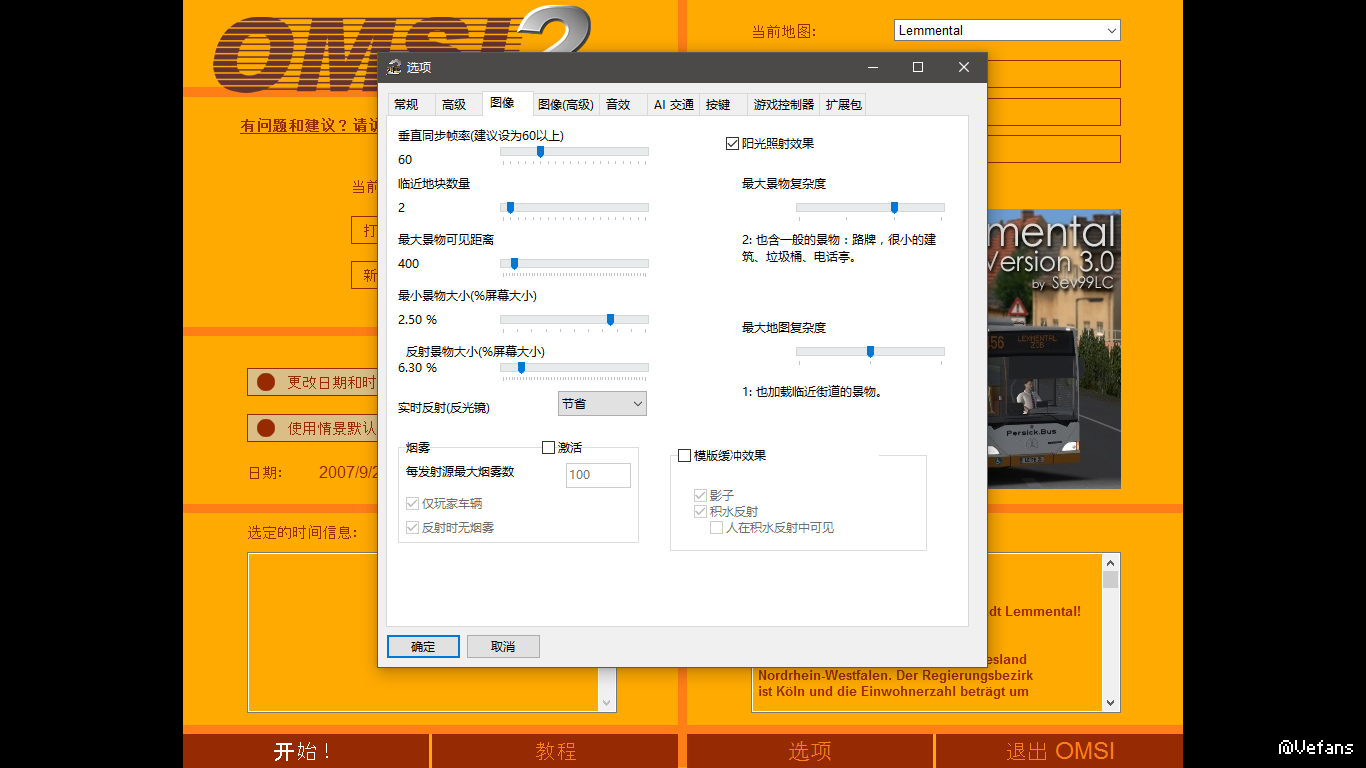Click the 更改日期和时 button in main menu

(x=313, y=382)
